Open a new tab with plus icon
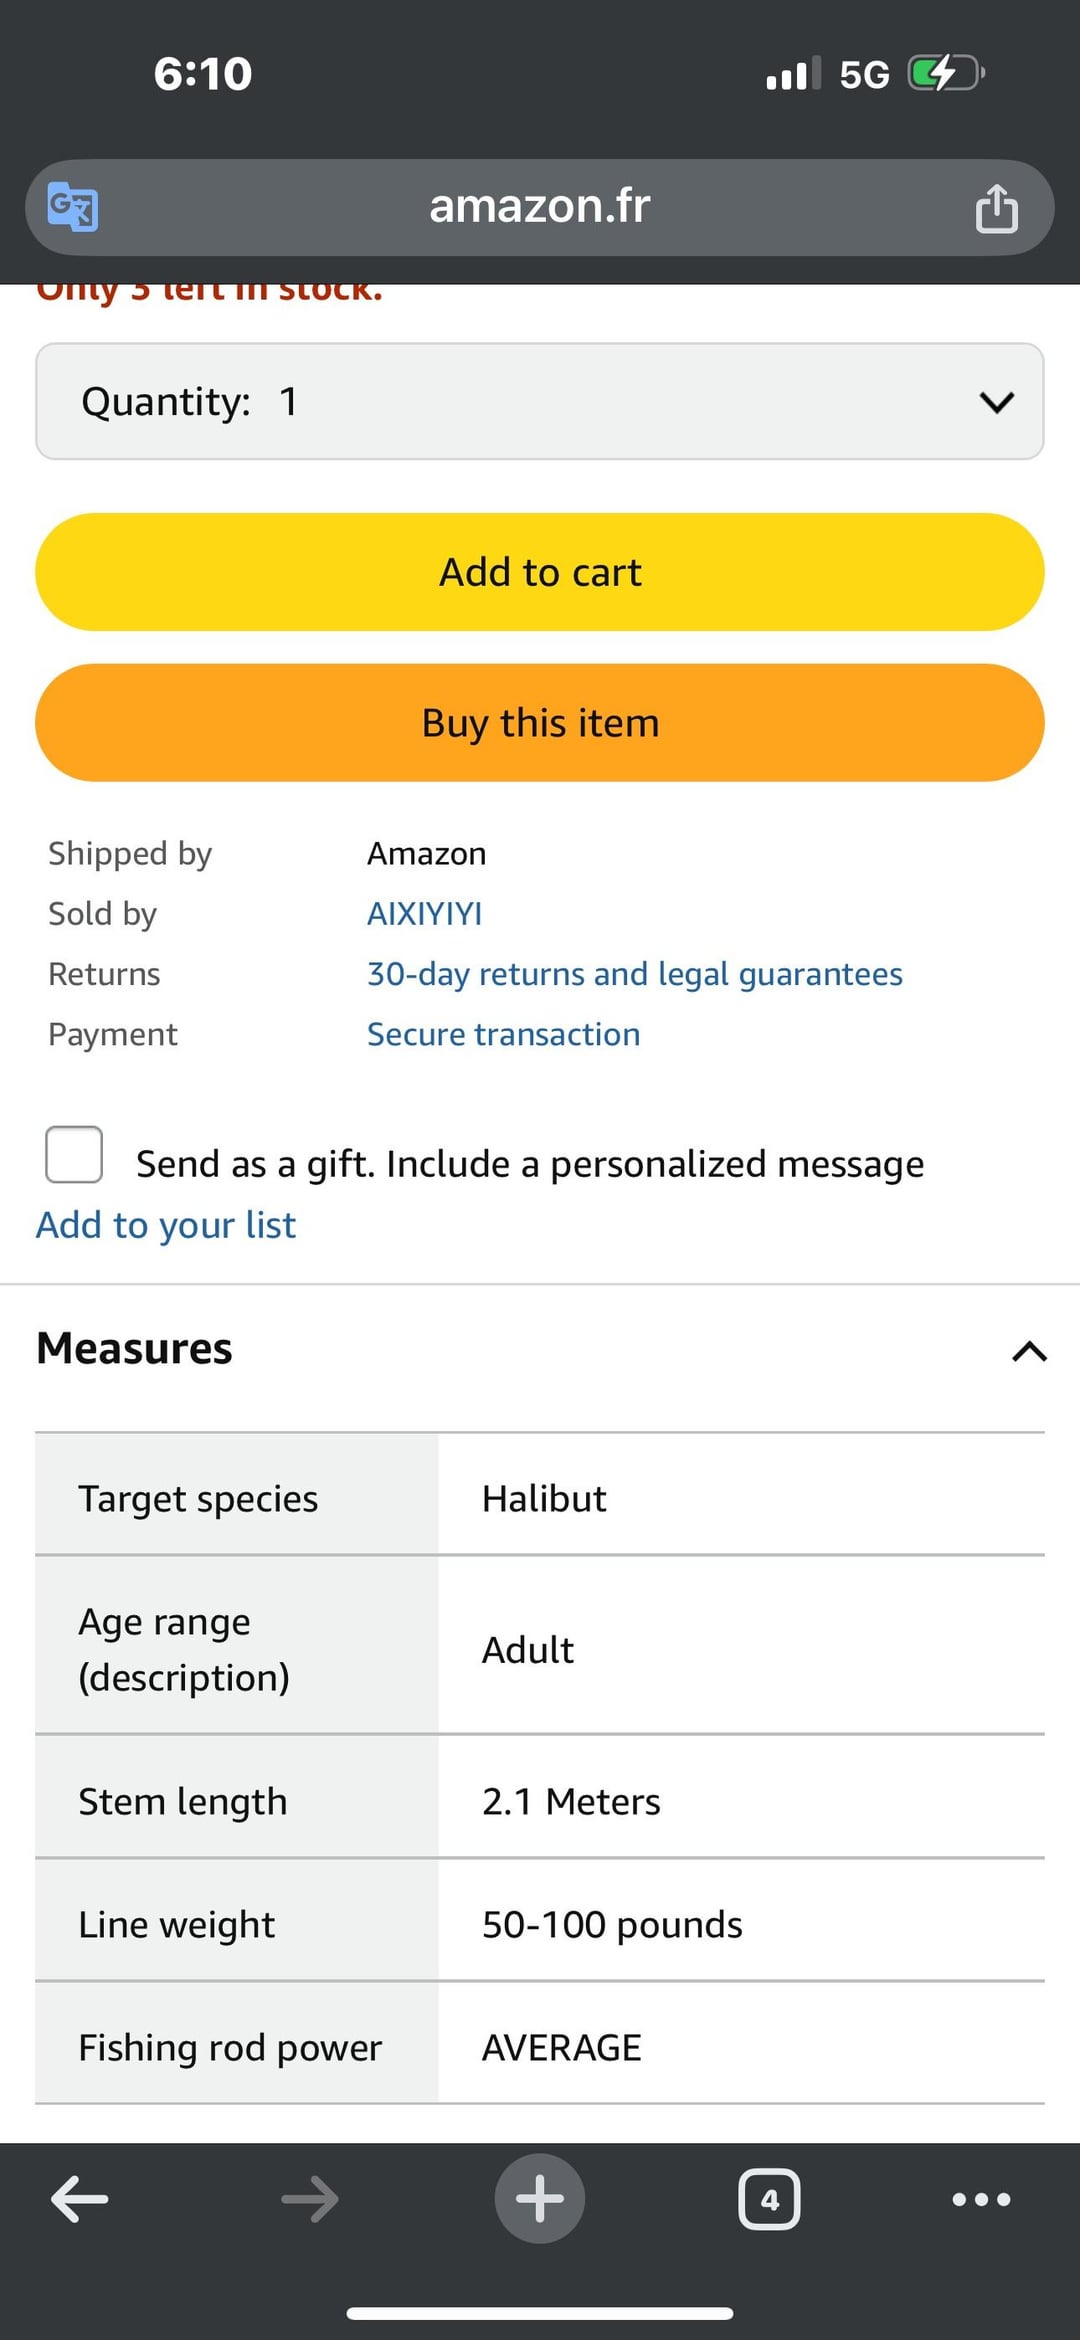 pos(540,2199)
